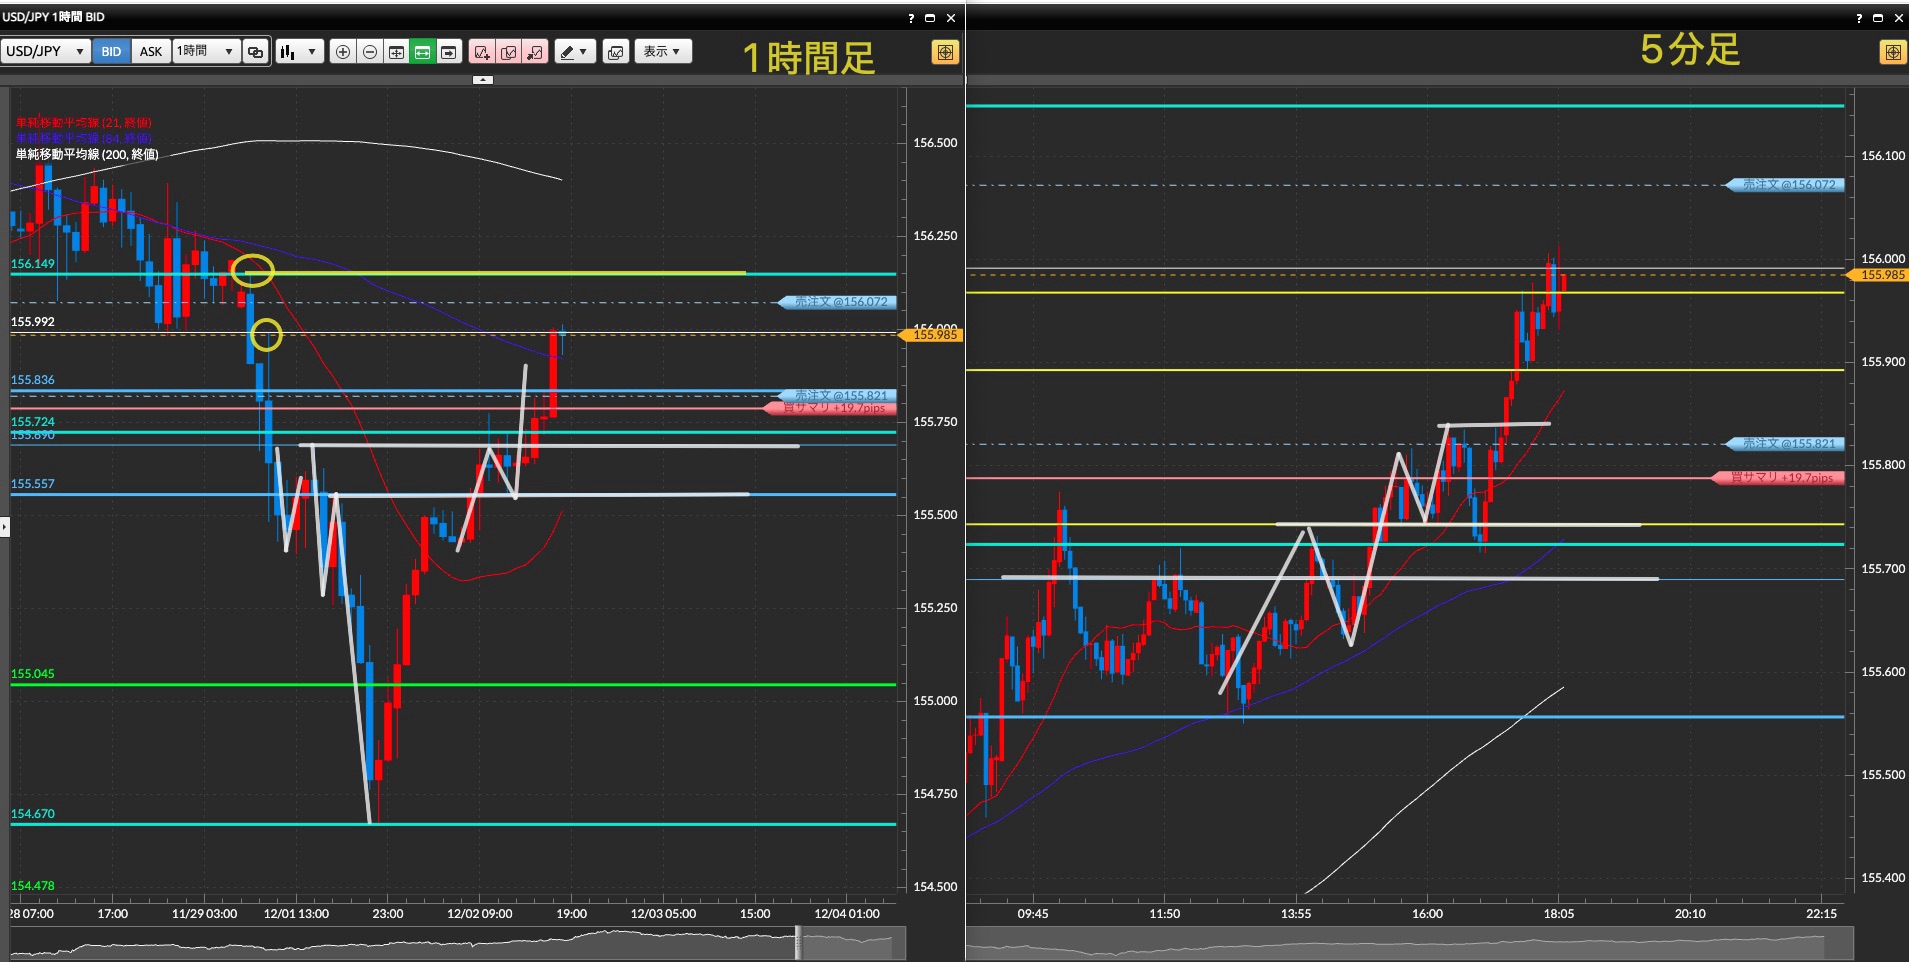This screenshot has width=1909, height=962.
Task: Open the indicator settings chart icon
Action: pyautogui.click(x=616, y=52)
